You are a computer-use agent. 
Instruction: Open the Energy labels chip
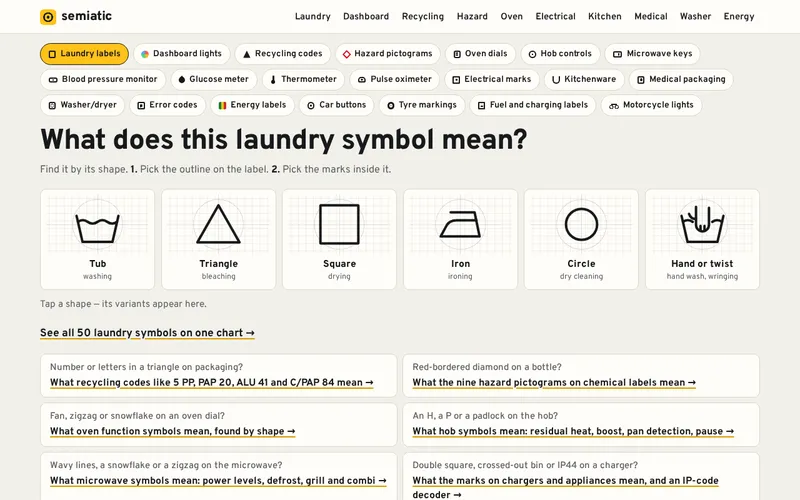pyautogui.click(x=253, y=105)
